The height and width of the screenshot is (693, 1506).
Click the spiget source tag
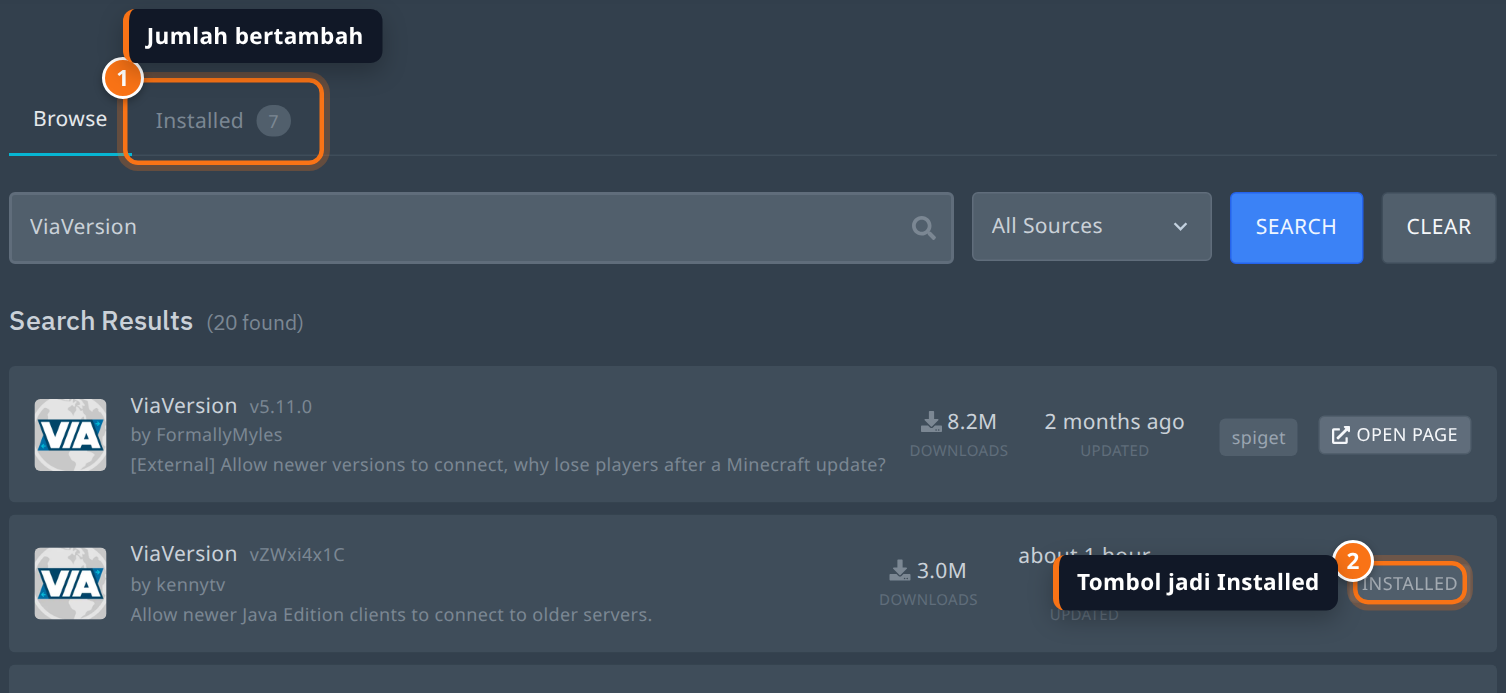pos(1258,438)
